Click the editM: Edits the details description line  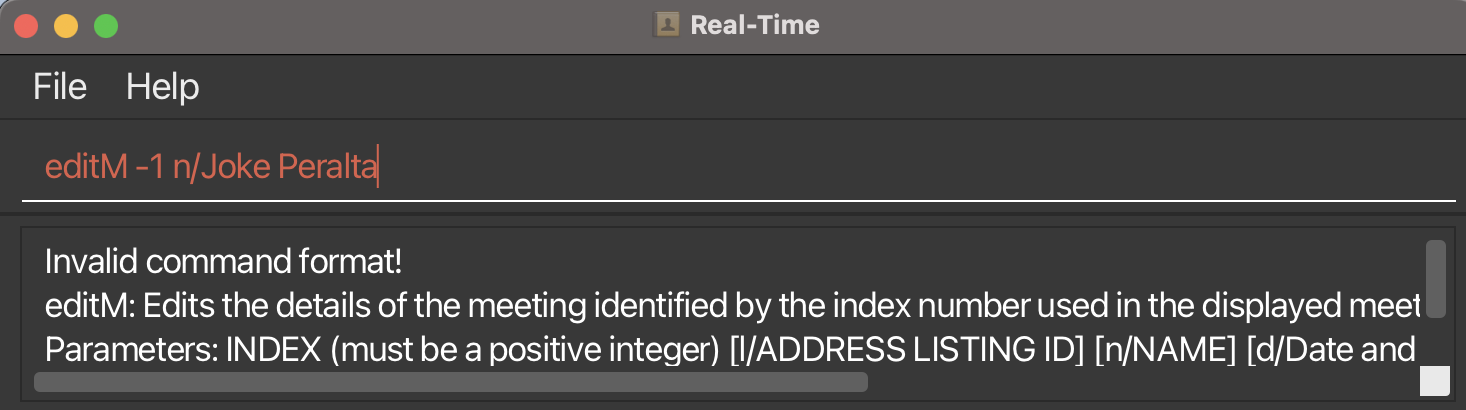(x=732, y=306)
